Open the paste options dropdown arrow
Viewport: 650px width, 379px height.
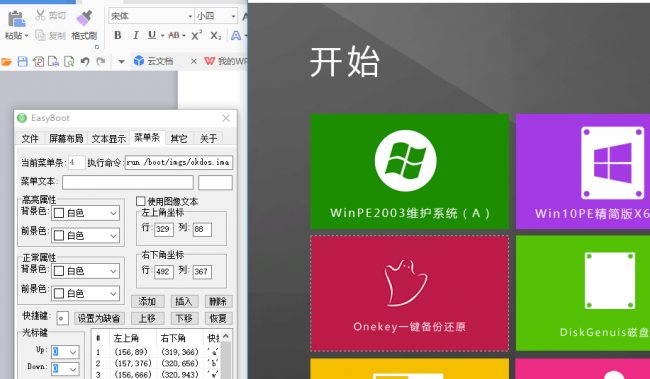27,36
